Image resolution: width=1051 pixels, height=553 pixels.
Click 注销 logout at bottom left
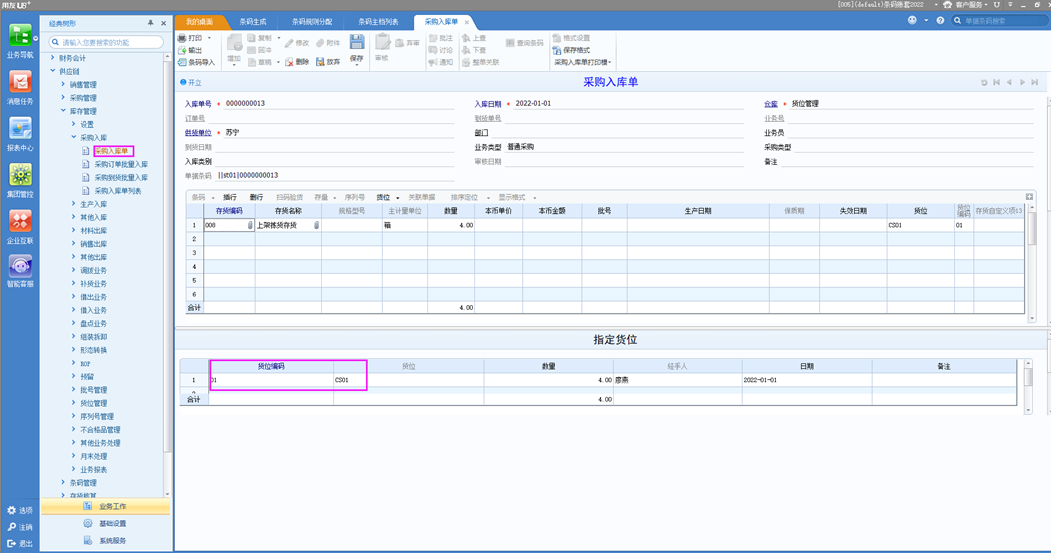[x=19, y=528]
